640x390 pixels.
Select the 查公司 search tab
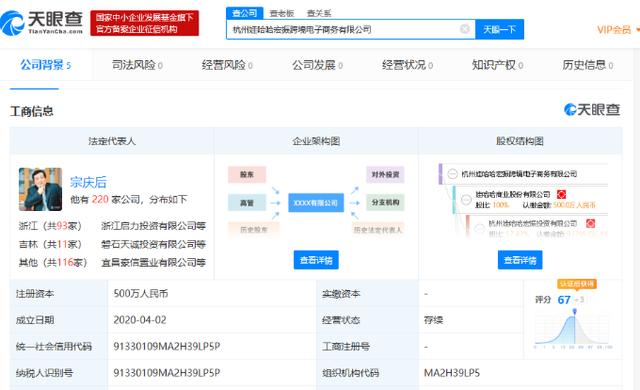pos(244,13)
